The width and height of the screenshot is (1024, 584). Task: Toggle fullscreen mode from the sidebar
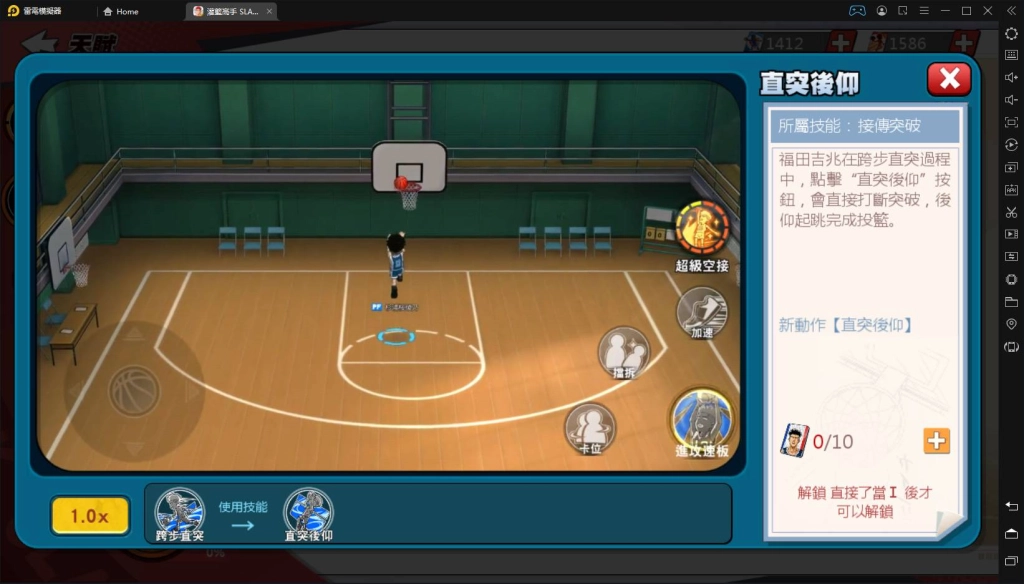point(1011,122)
